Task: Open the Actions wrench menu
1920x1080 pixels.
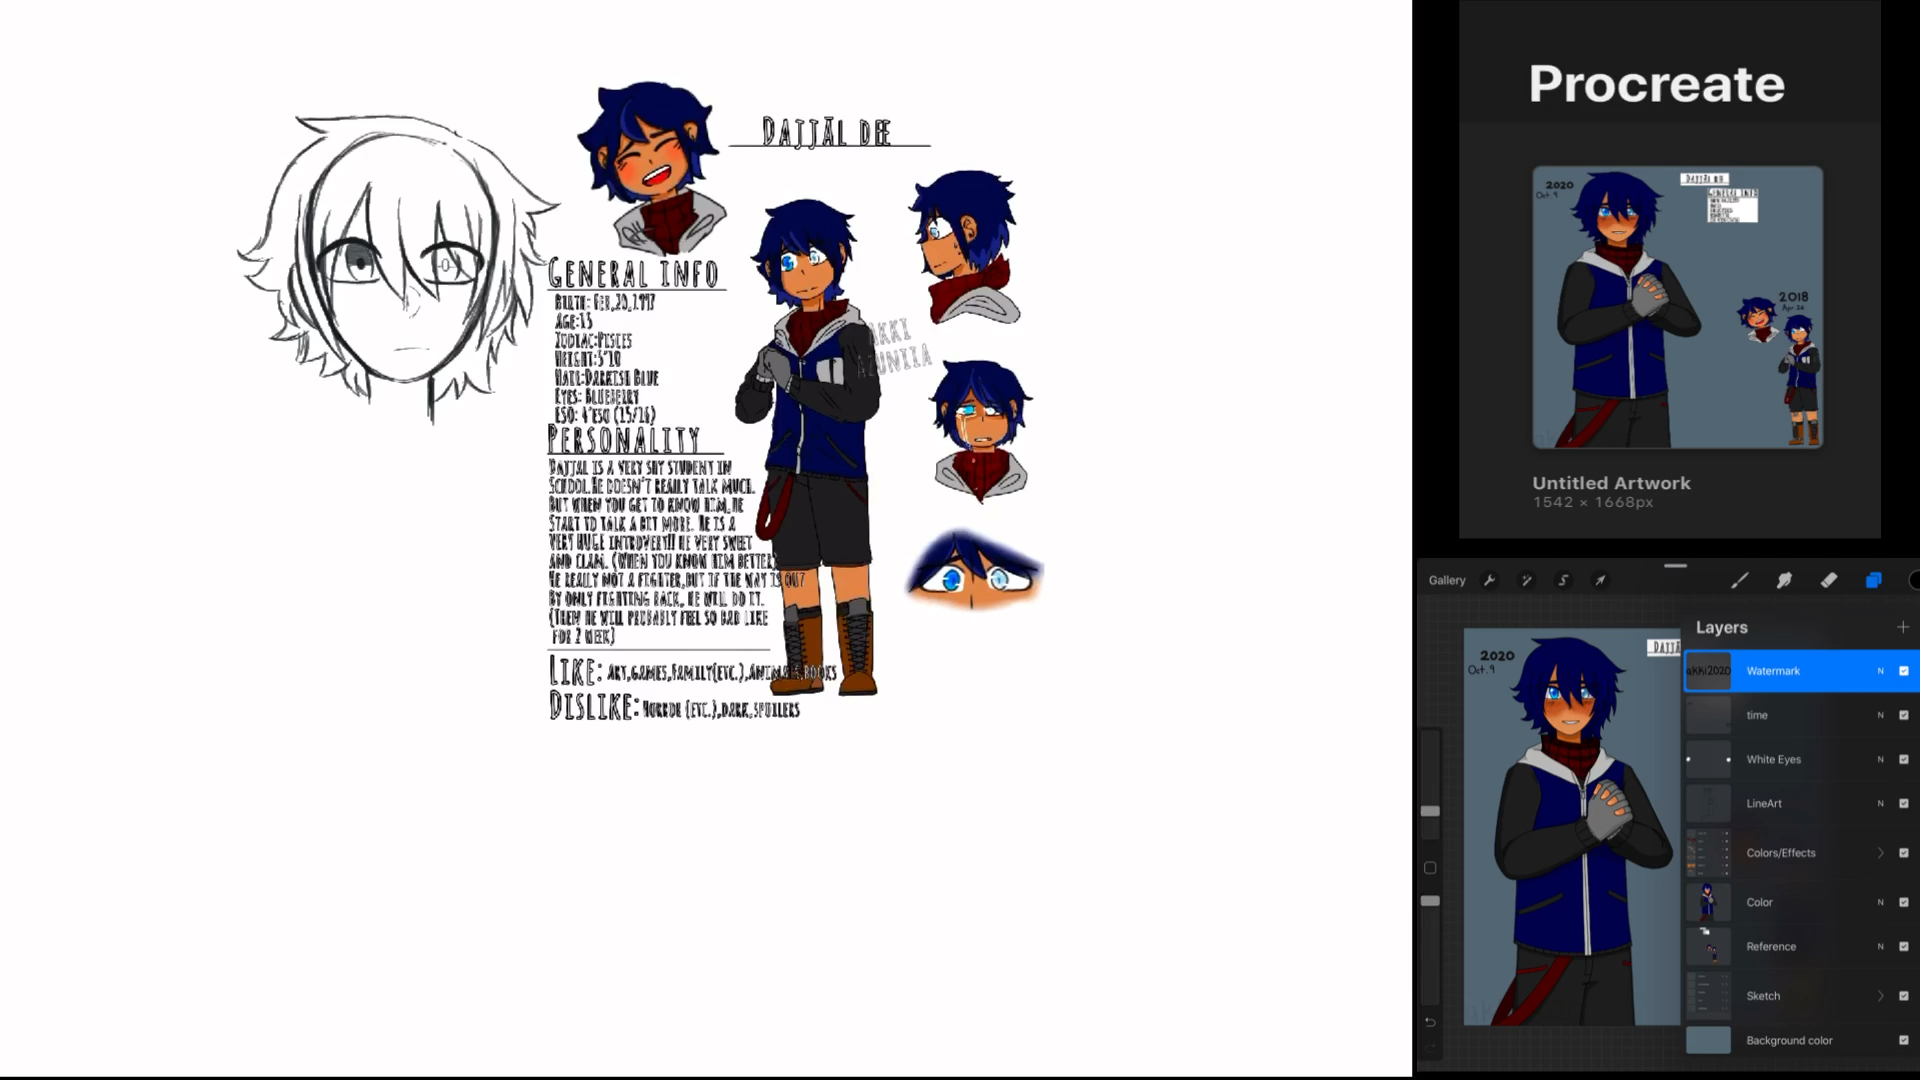Action: (1490, 580)
